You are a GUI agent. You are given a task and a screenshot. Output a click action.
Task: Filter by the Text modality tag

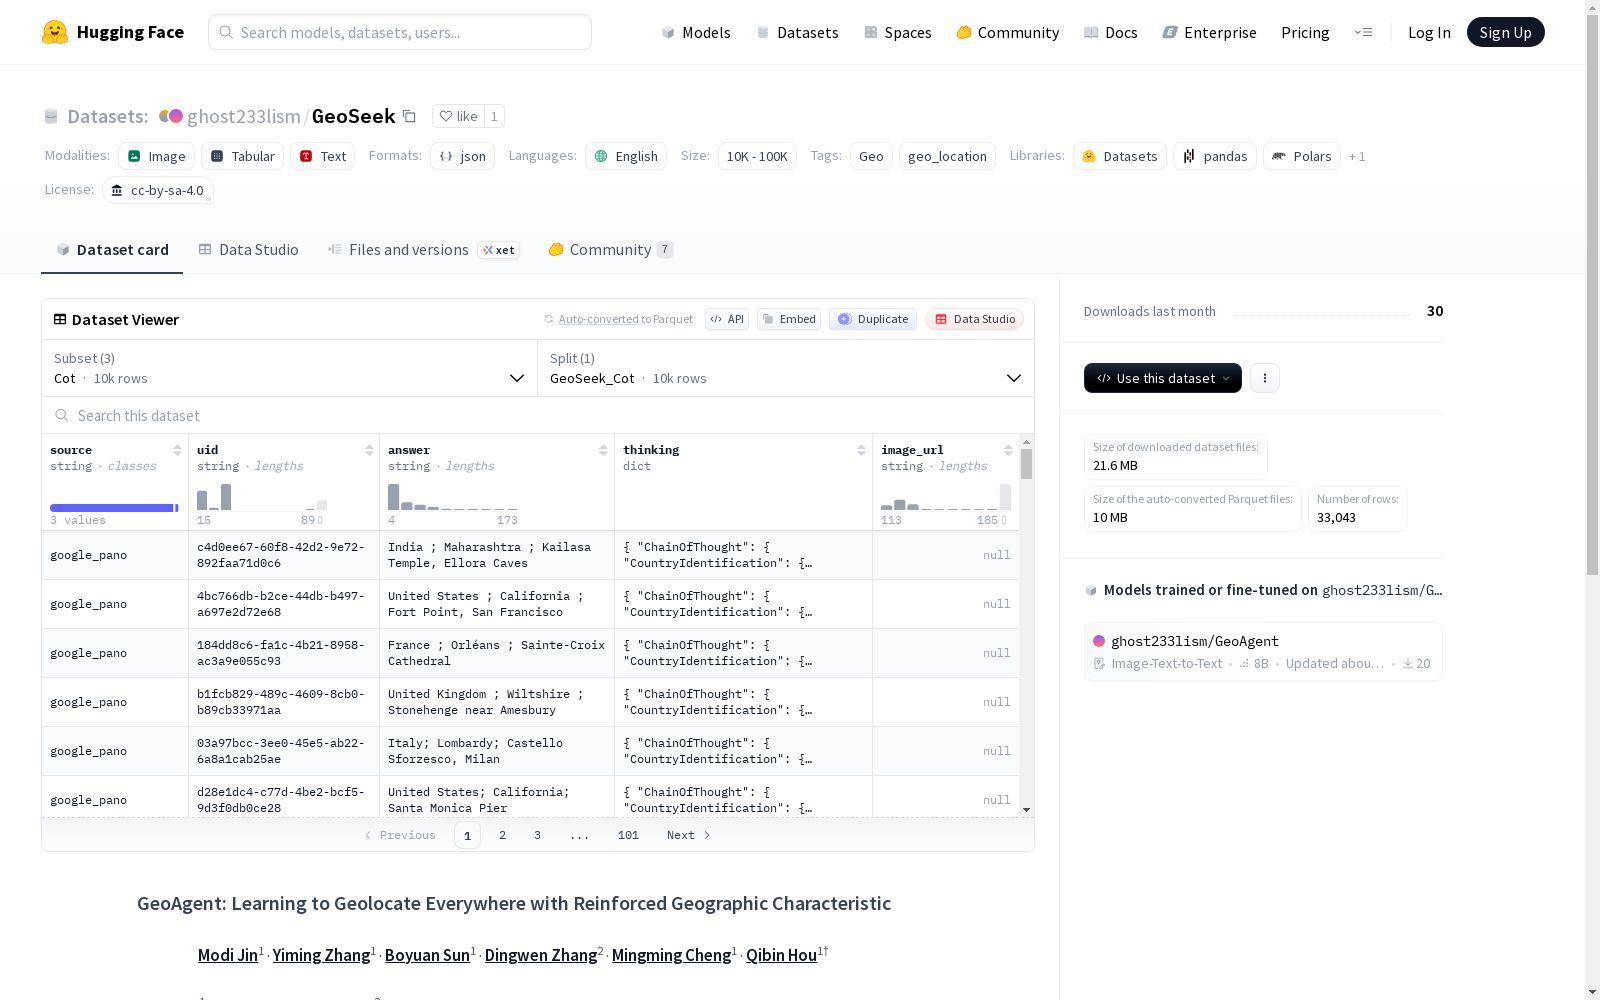point(322,156)
